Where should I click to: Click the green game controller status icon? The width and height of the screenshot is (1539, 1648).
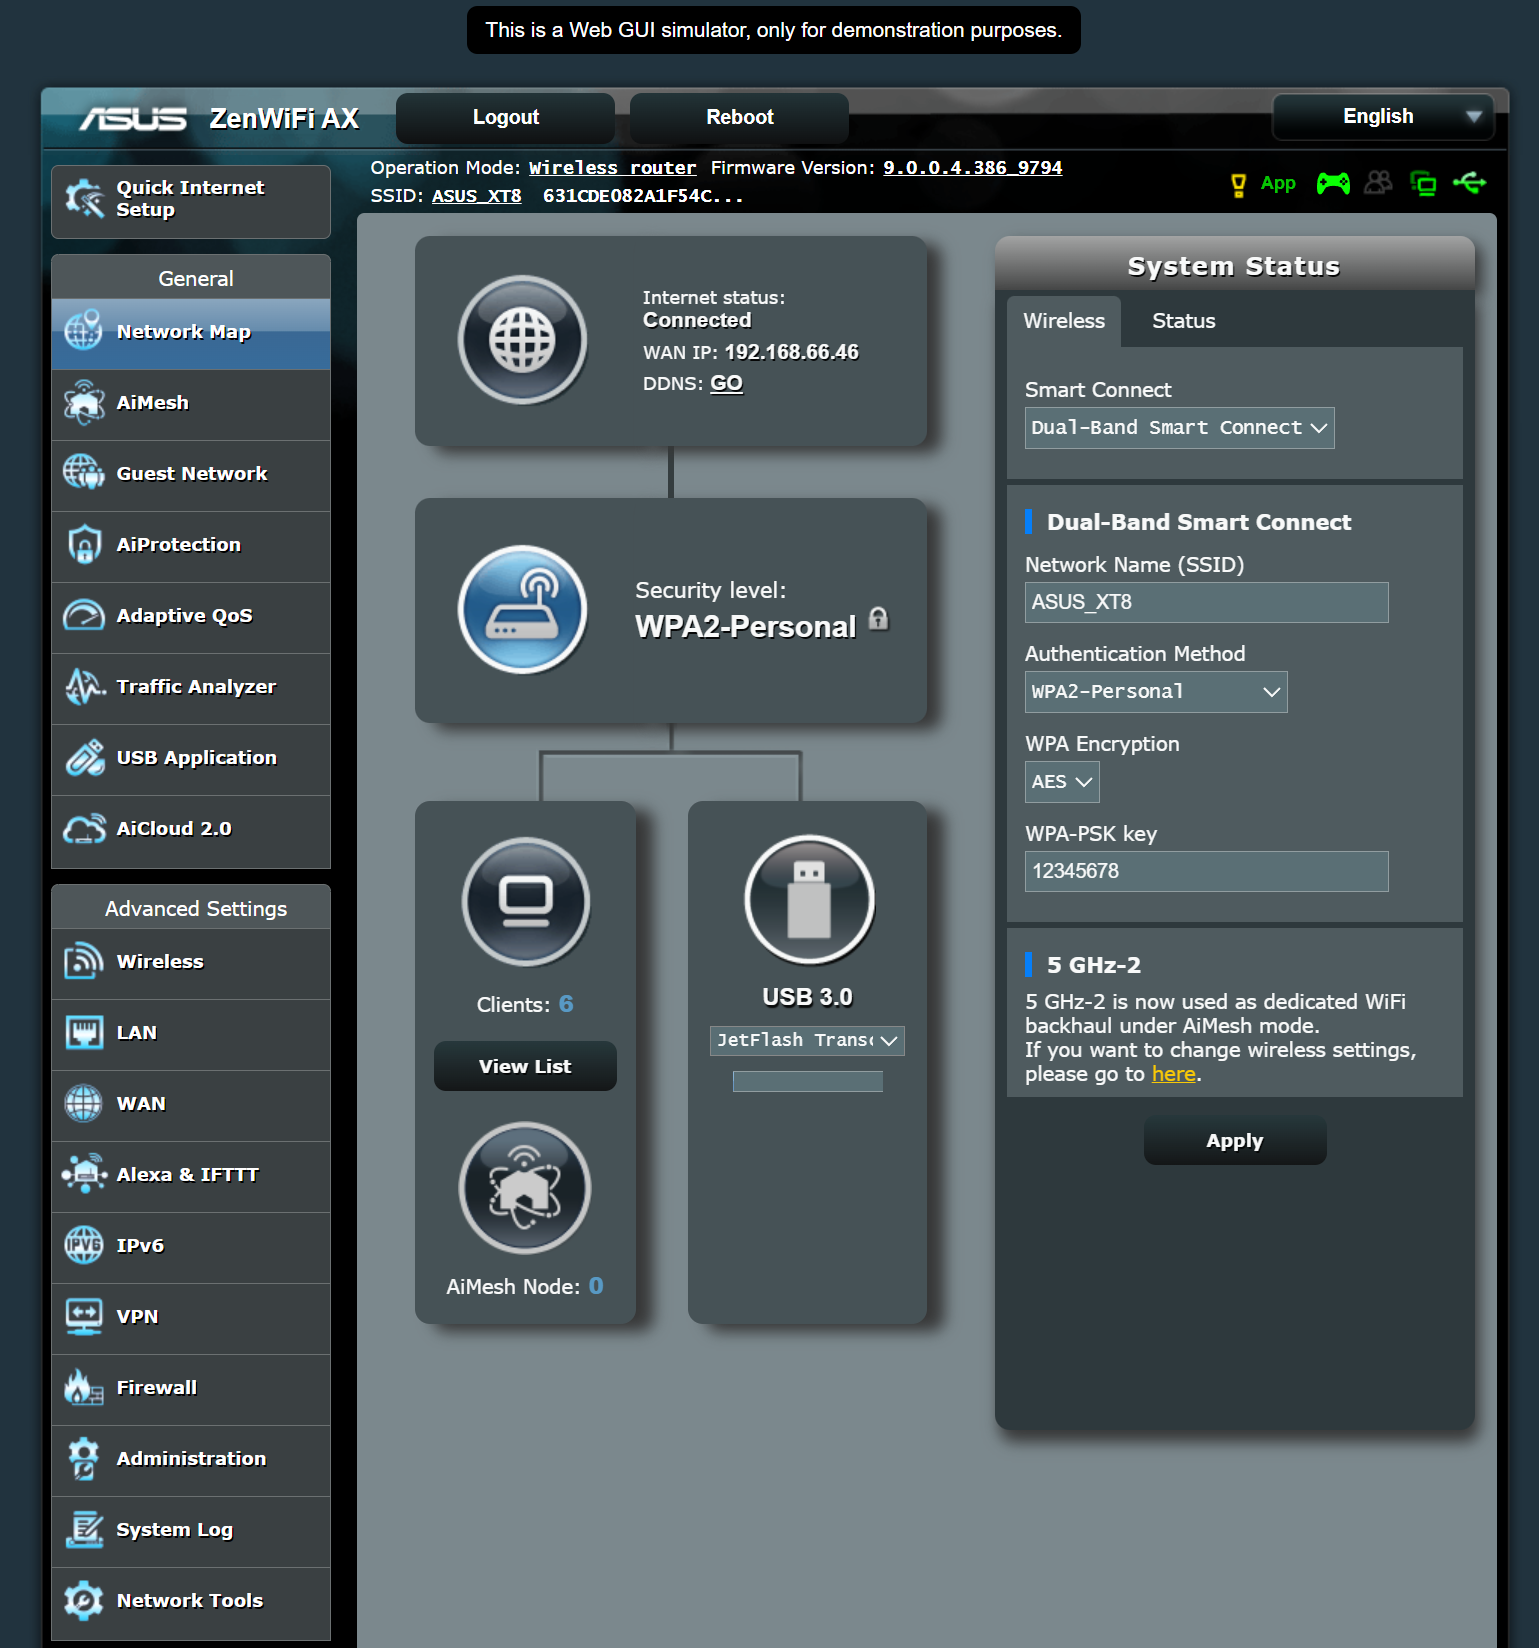(1333, 183)
